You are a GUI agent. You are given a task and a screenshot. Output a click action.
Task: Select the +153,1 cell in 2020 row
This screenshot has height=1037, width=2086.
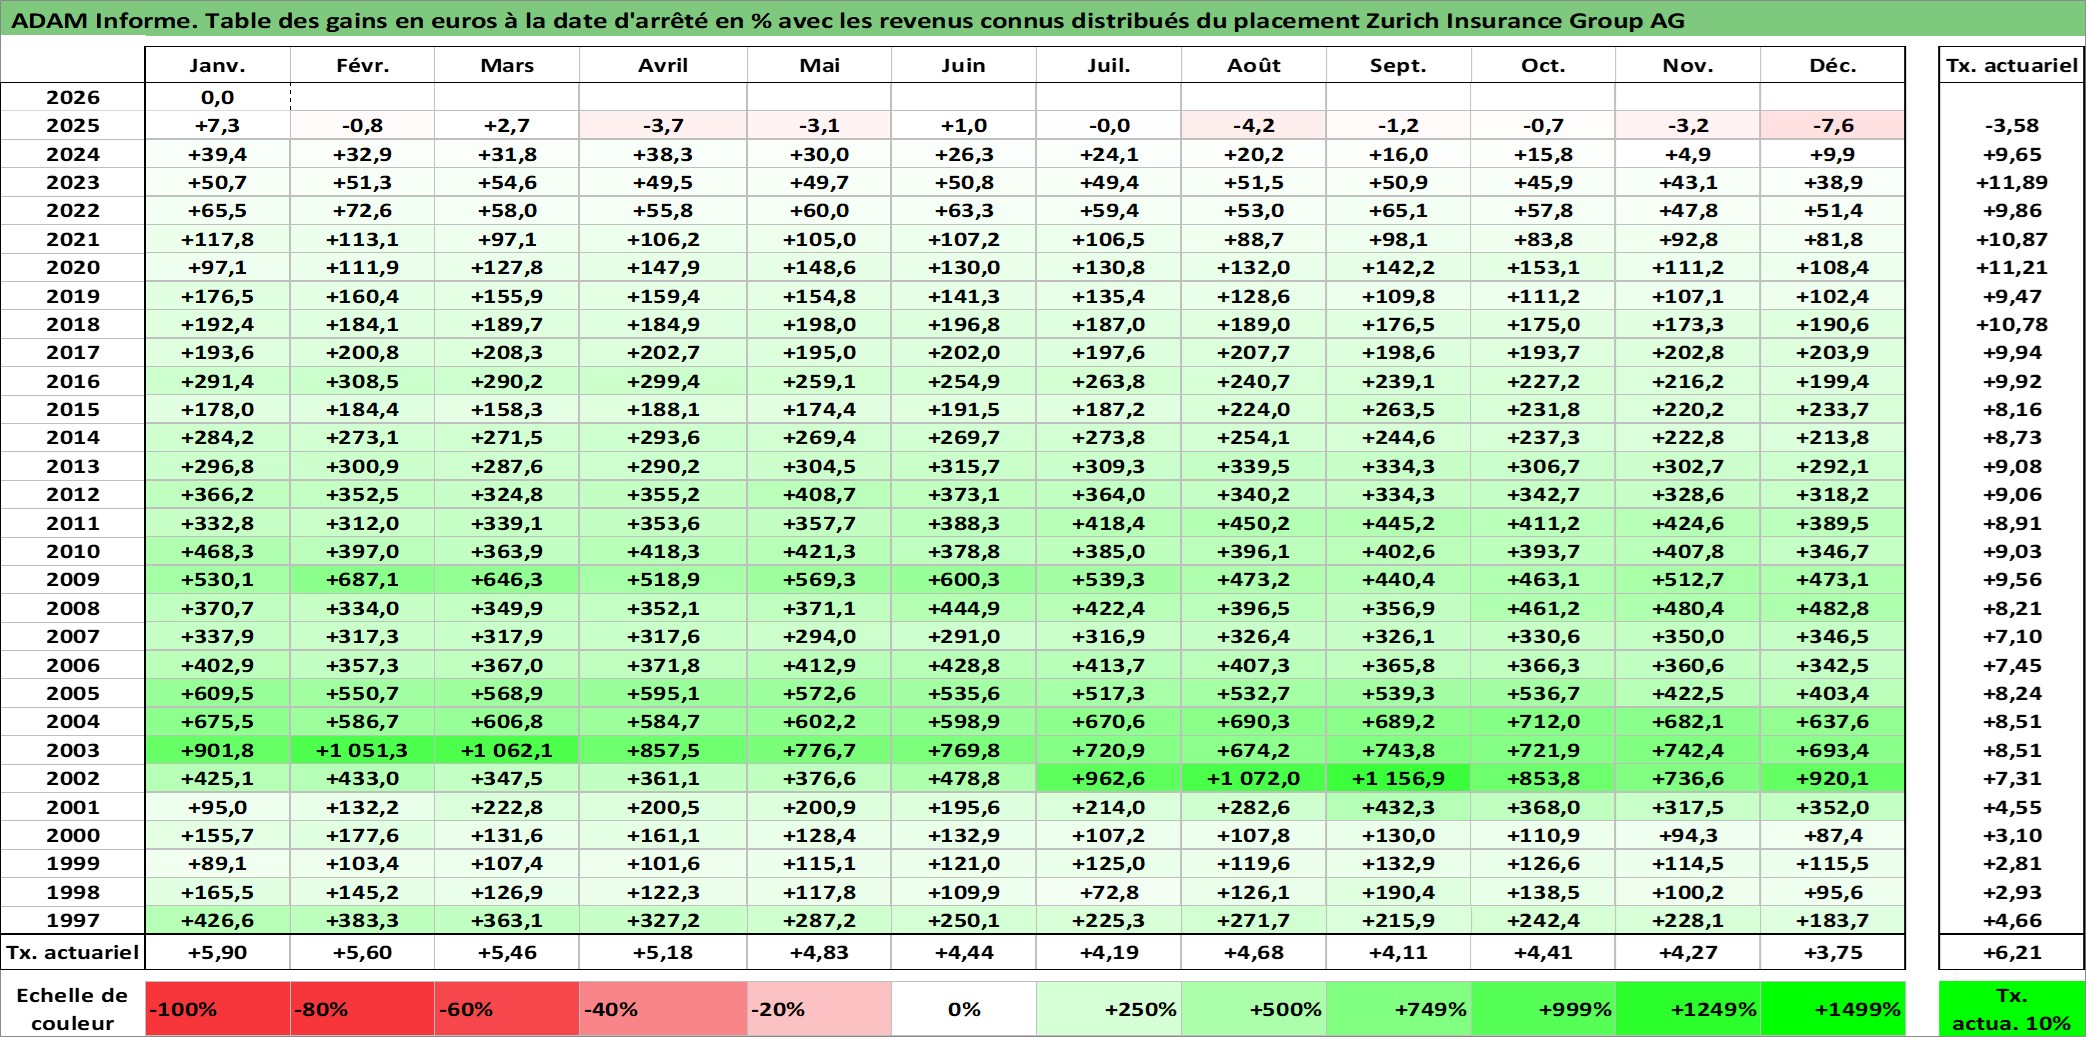pos(1543,267)
